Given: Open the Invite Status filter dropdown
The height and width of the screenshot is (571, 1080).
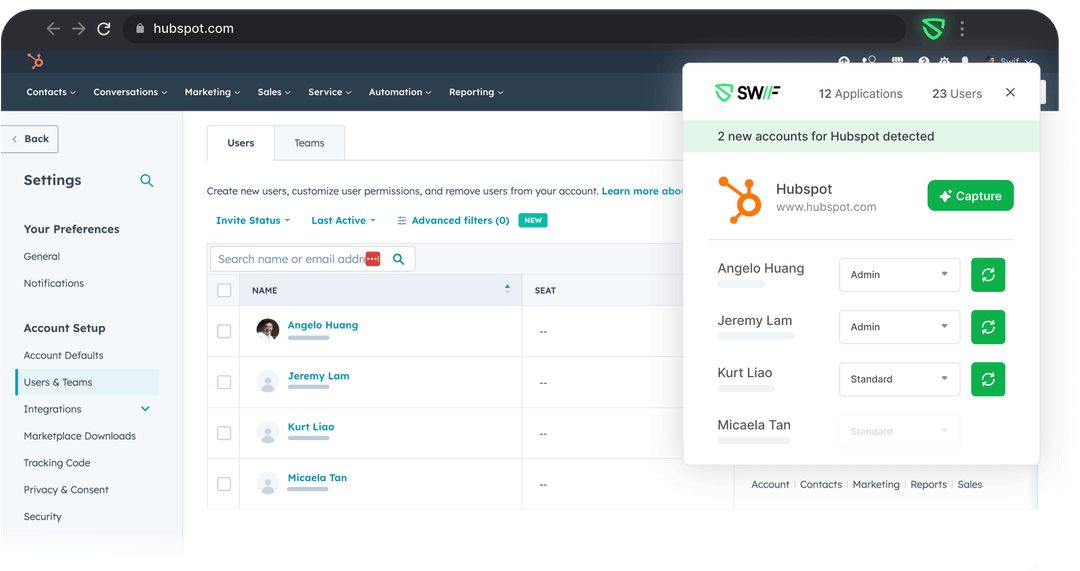Looking at the screenshot, I should point(253,220).
